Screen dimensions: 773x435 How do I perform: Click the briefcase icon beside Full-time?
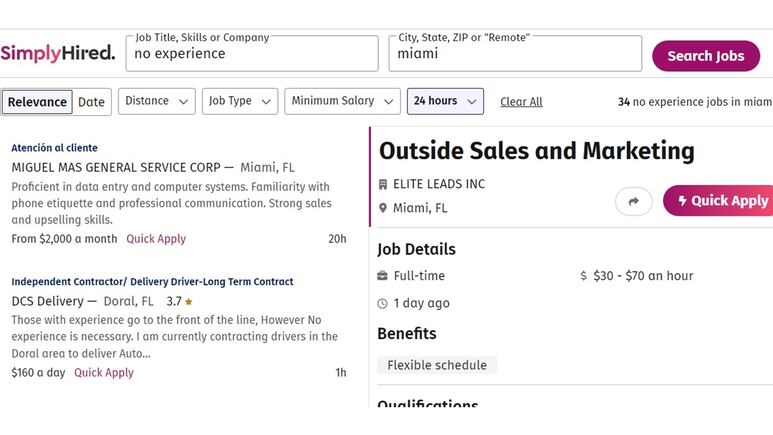(x=383, y=276)
